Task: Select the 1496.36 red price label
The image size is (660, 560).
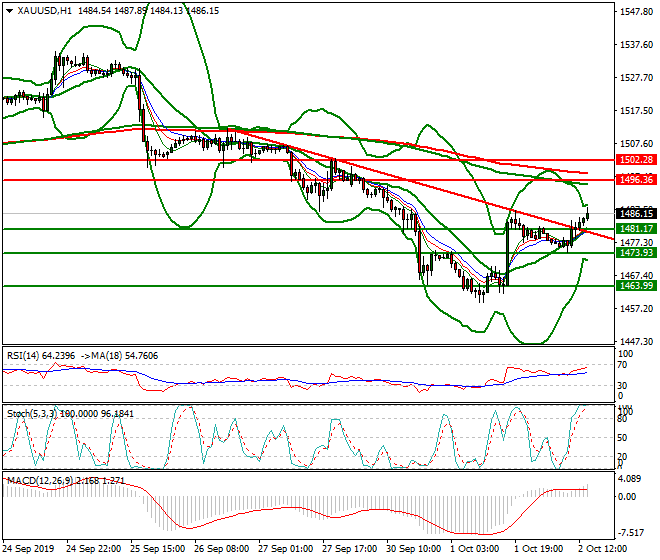Action: pyautogui.click(x=636, y=180)
